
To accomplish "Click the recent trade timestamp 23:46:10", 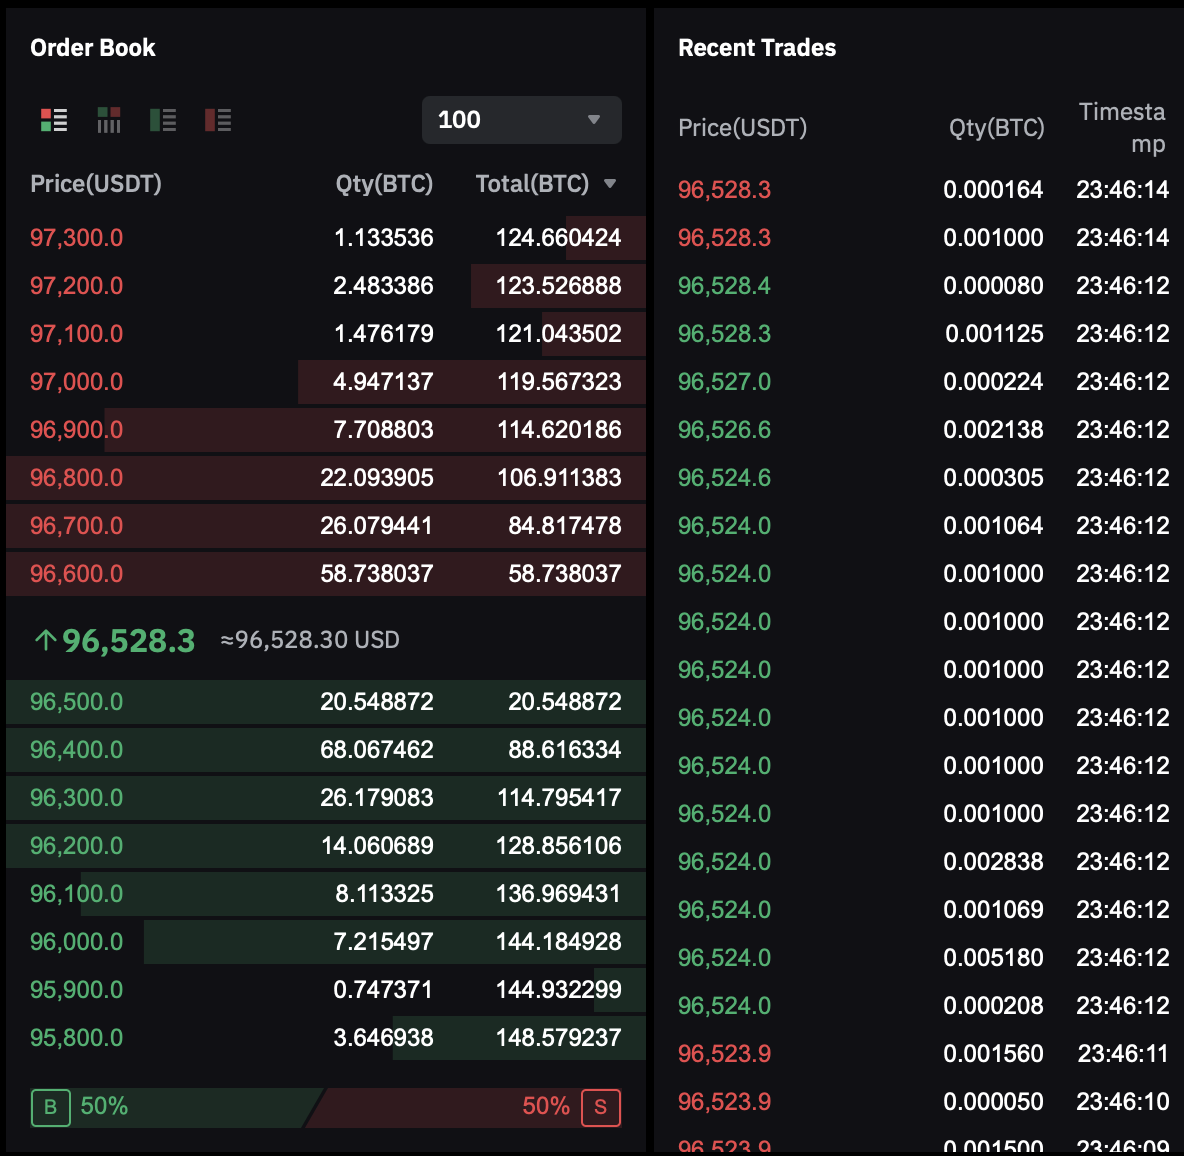I will click(x=1123, y=1102).
